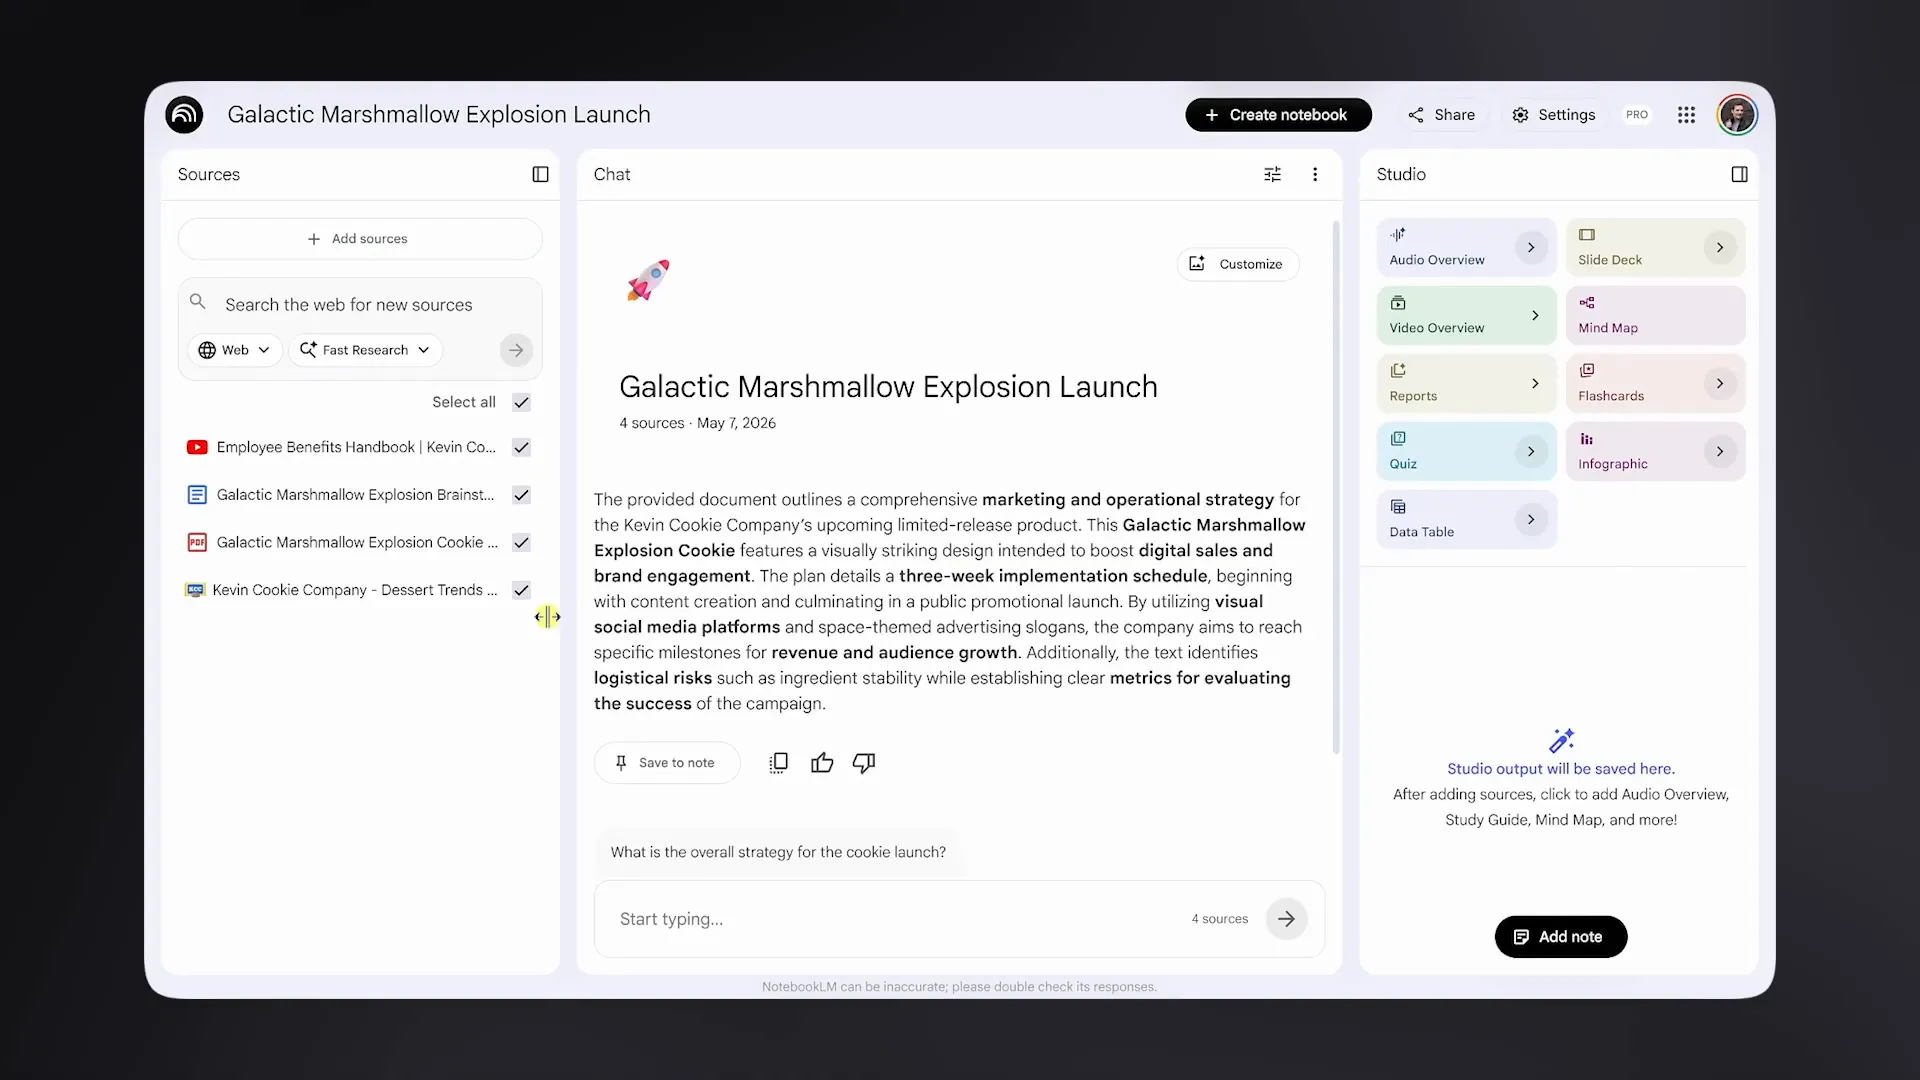This screenshot has width=1920, height=1080.
Task: Click the NotebookLM logo icon
Action: (184, 115)
